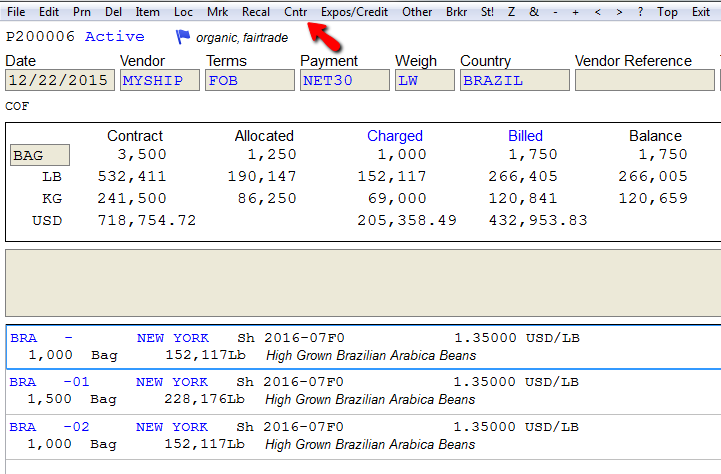
Task: Go to next record with > menu item
Action: [x=619, y=11]
